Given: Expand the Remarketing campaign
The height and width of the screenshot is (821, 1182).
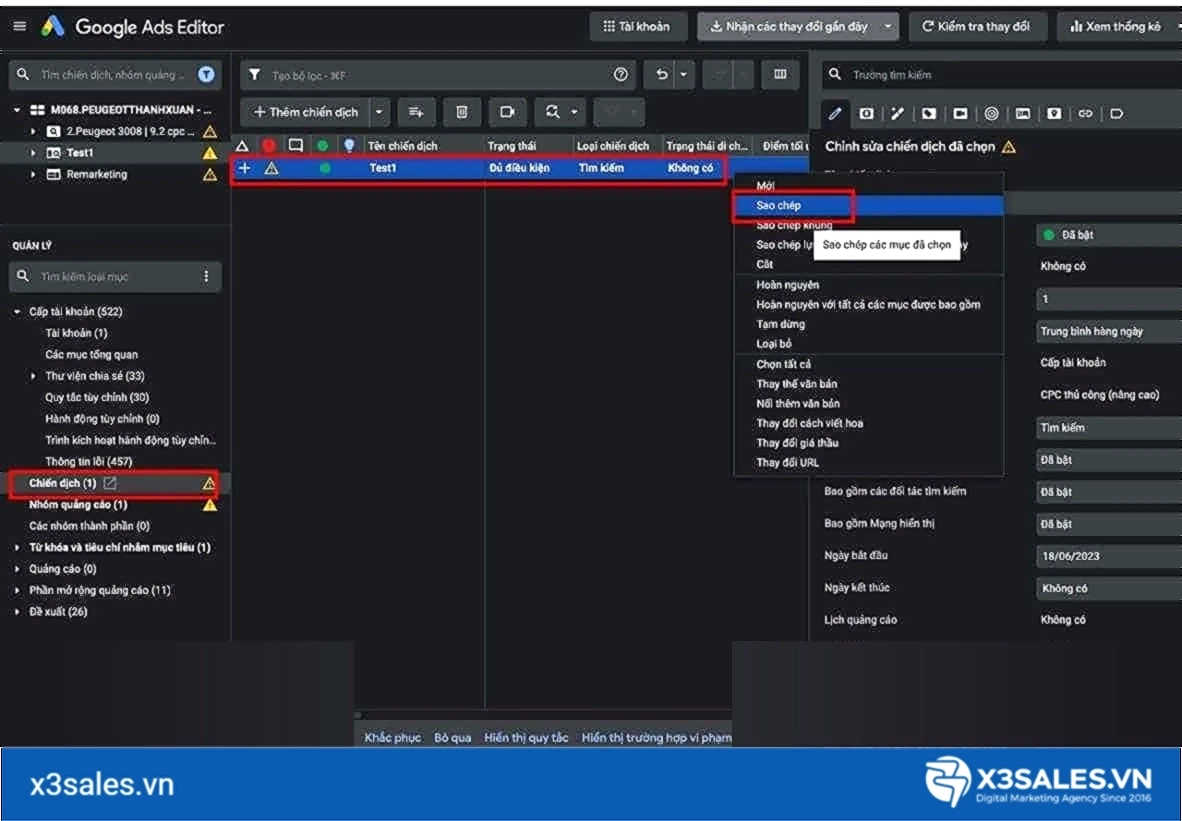Looking at the screenshot, I should tap(32, 174).
